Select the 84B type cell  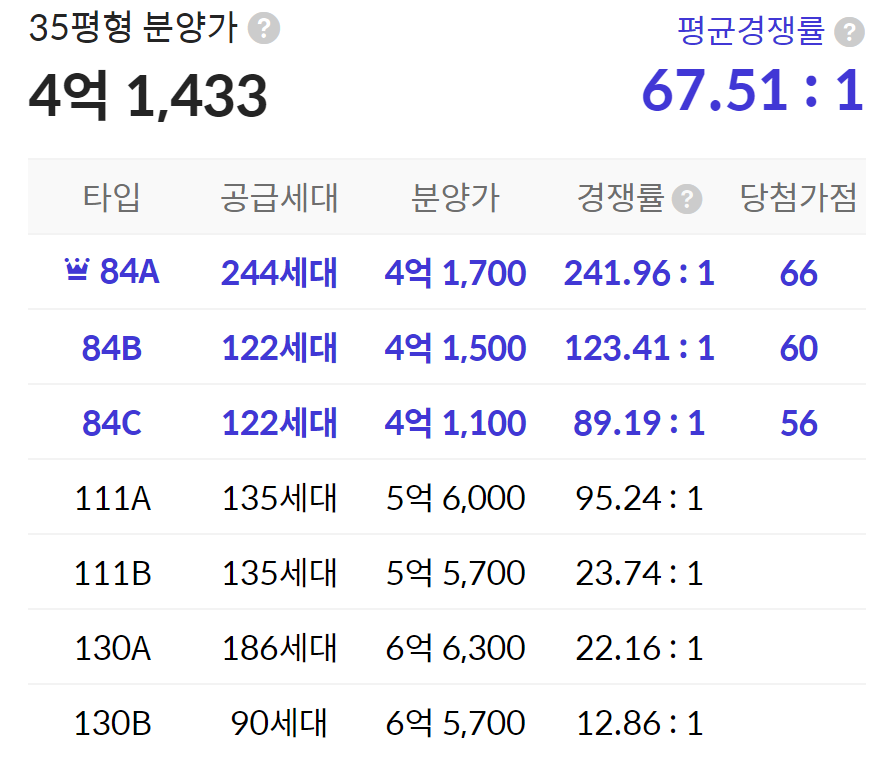[x=112, y=348]
